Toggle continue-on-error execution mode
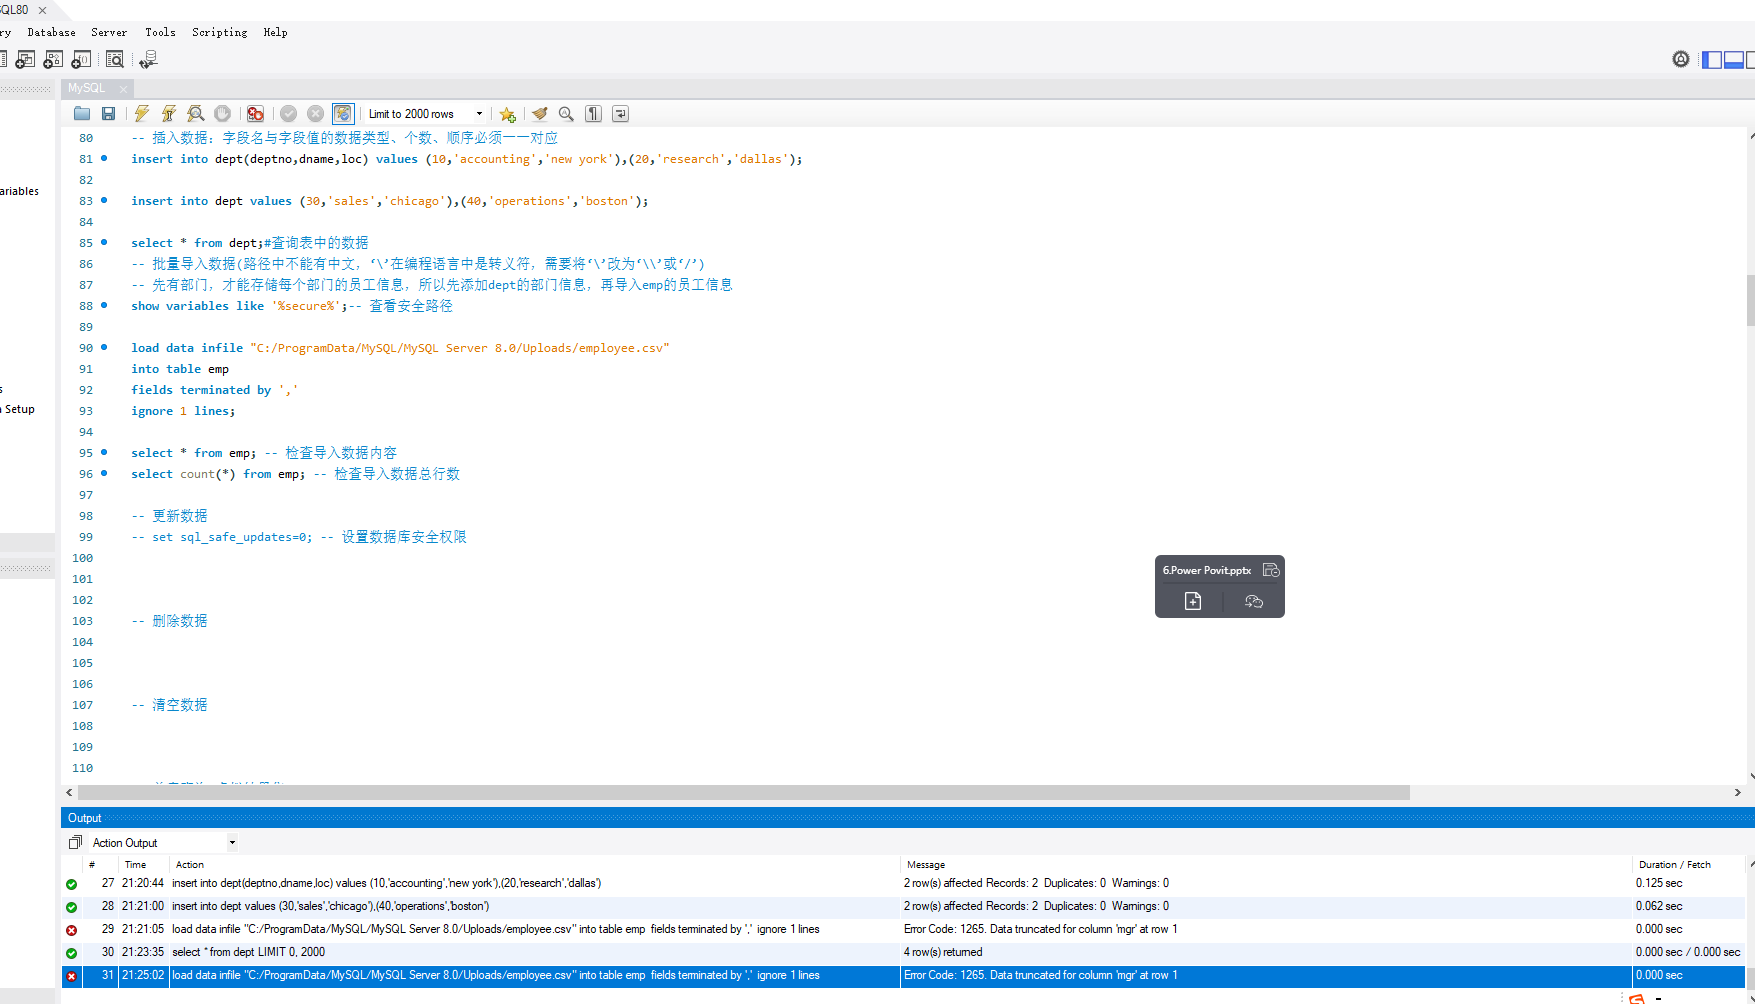 [256, 114]
